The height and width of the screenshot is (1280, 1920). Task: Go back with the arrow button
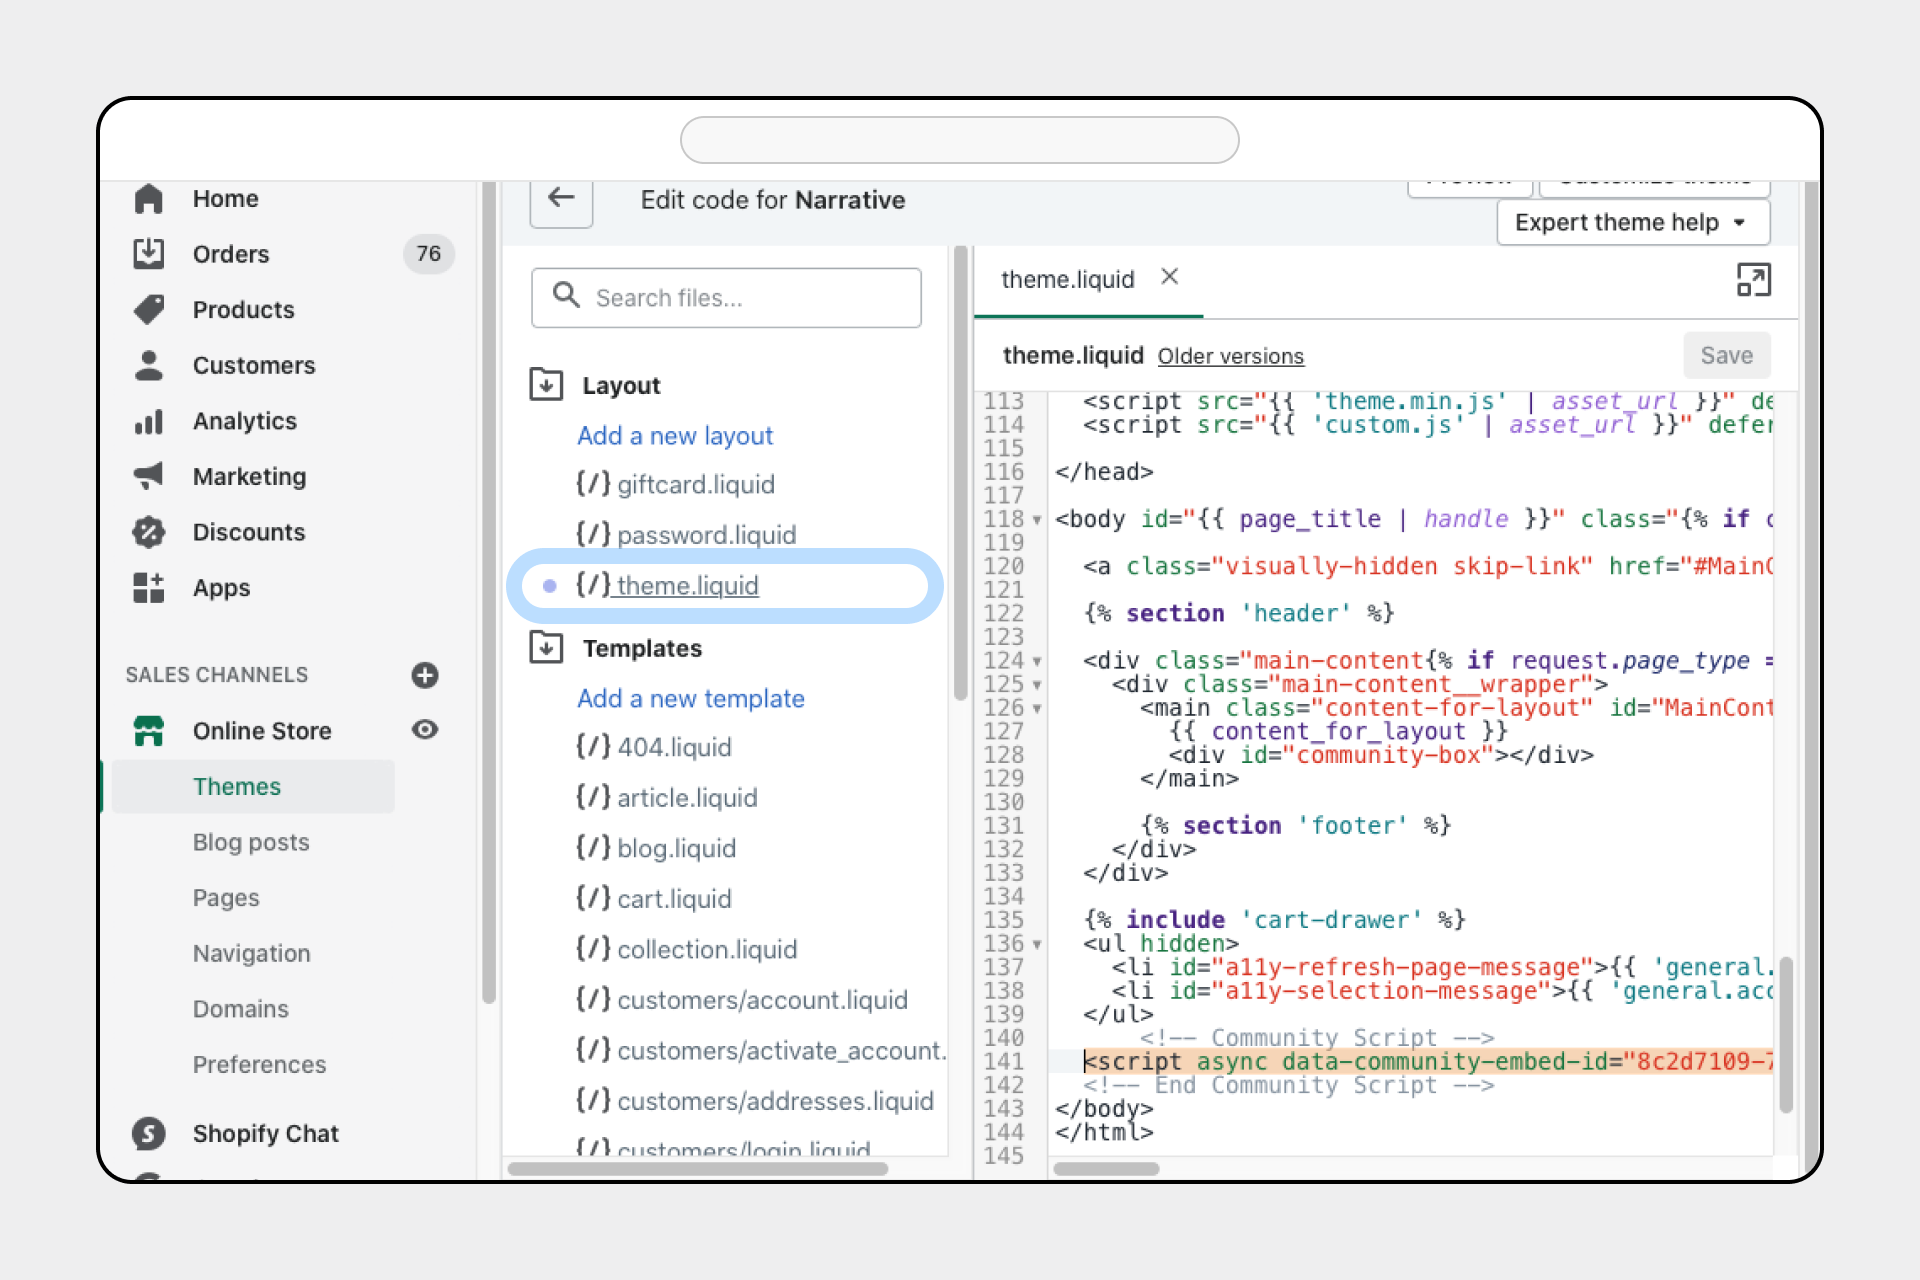561,199
